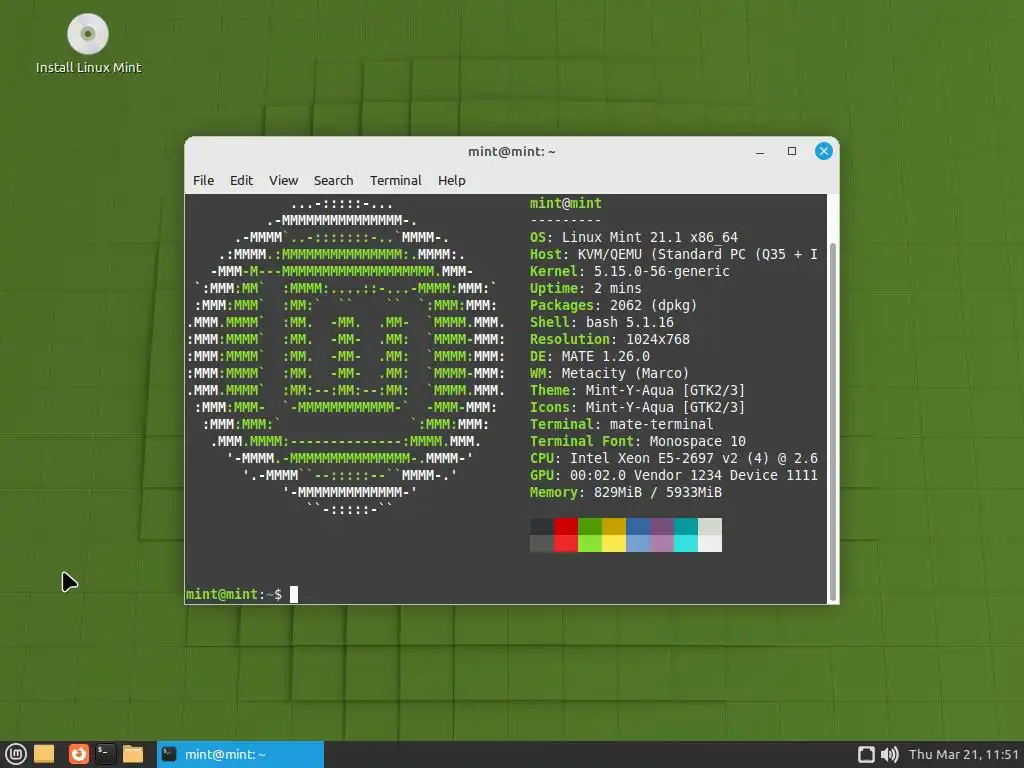The image size is (1024, 768).
Task: Click the 'Shell: bash 5.1.16' line
Action: tap(601, 322)
